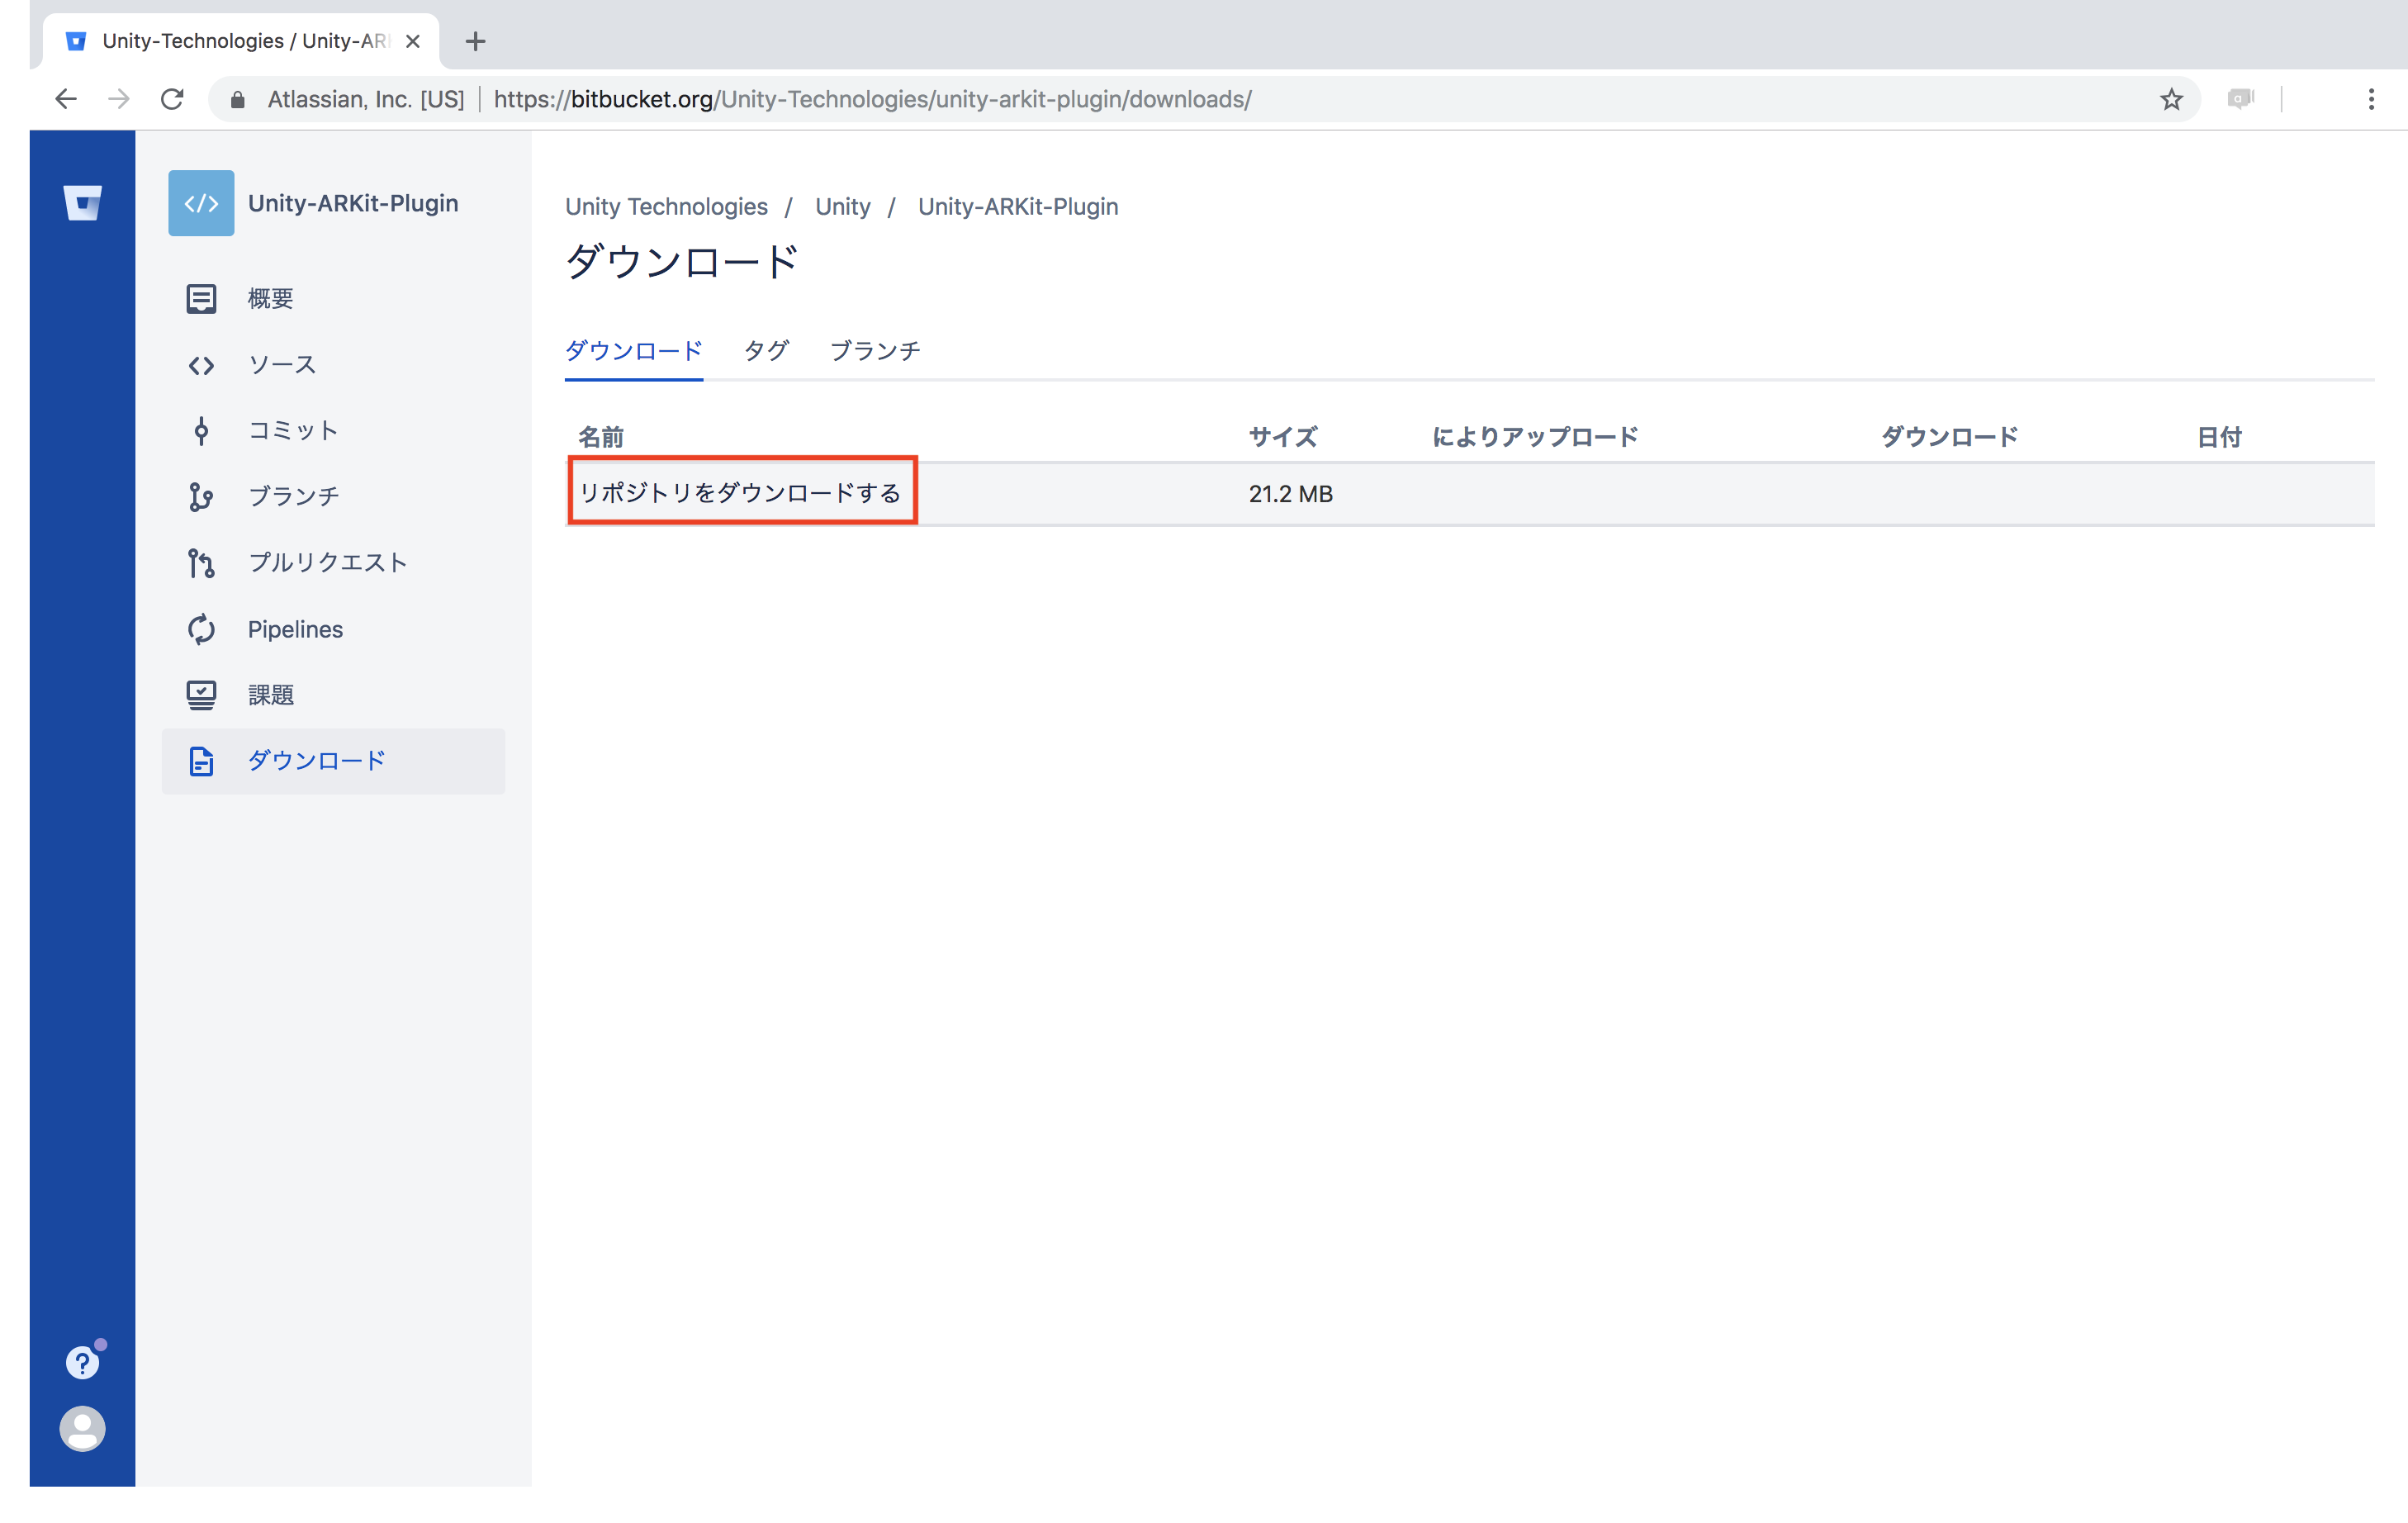2408x1523 pixels.
Task: Click the ダウンロード page heading
Action: click(x=682, y=262)
